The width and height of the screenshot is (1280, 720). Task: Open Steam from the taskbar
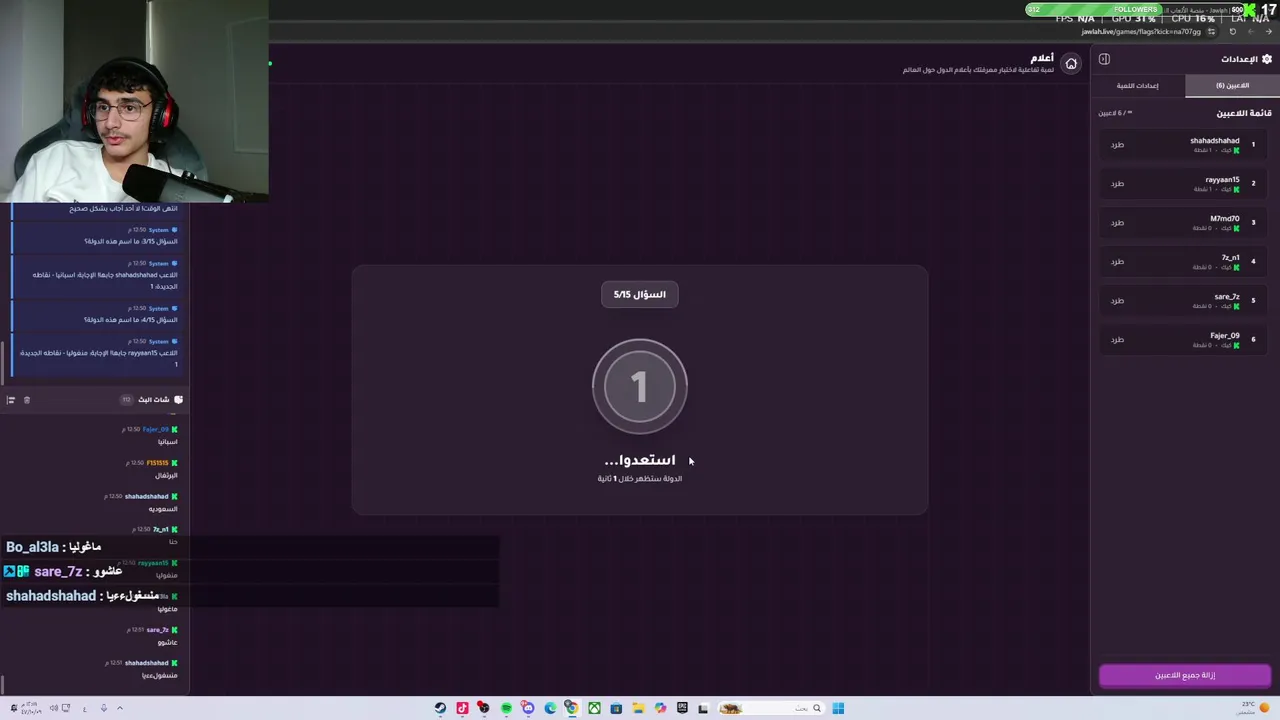point(440,708)
